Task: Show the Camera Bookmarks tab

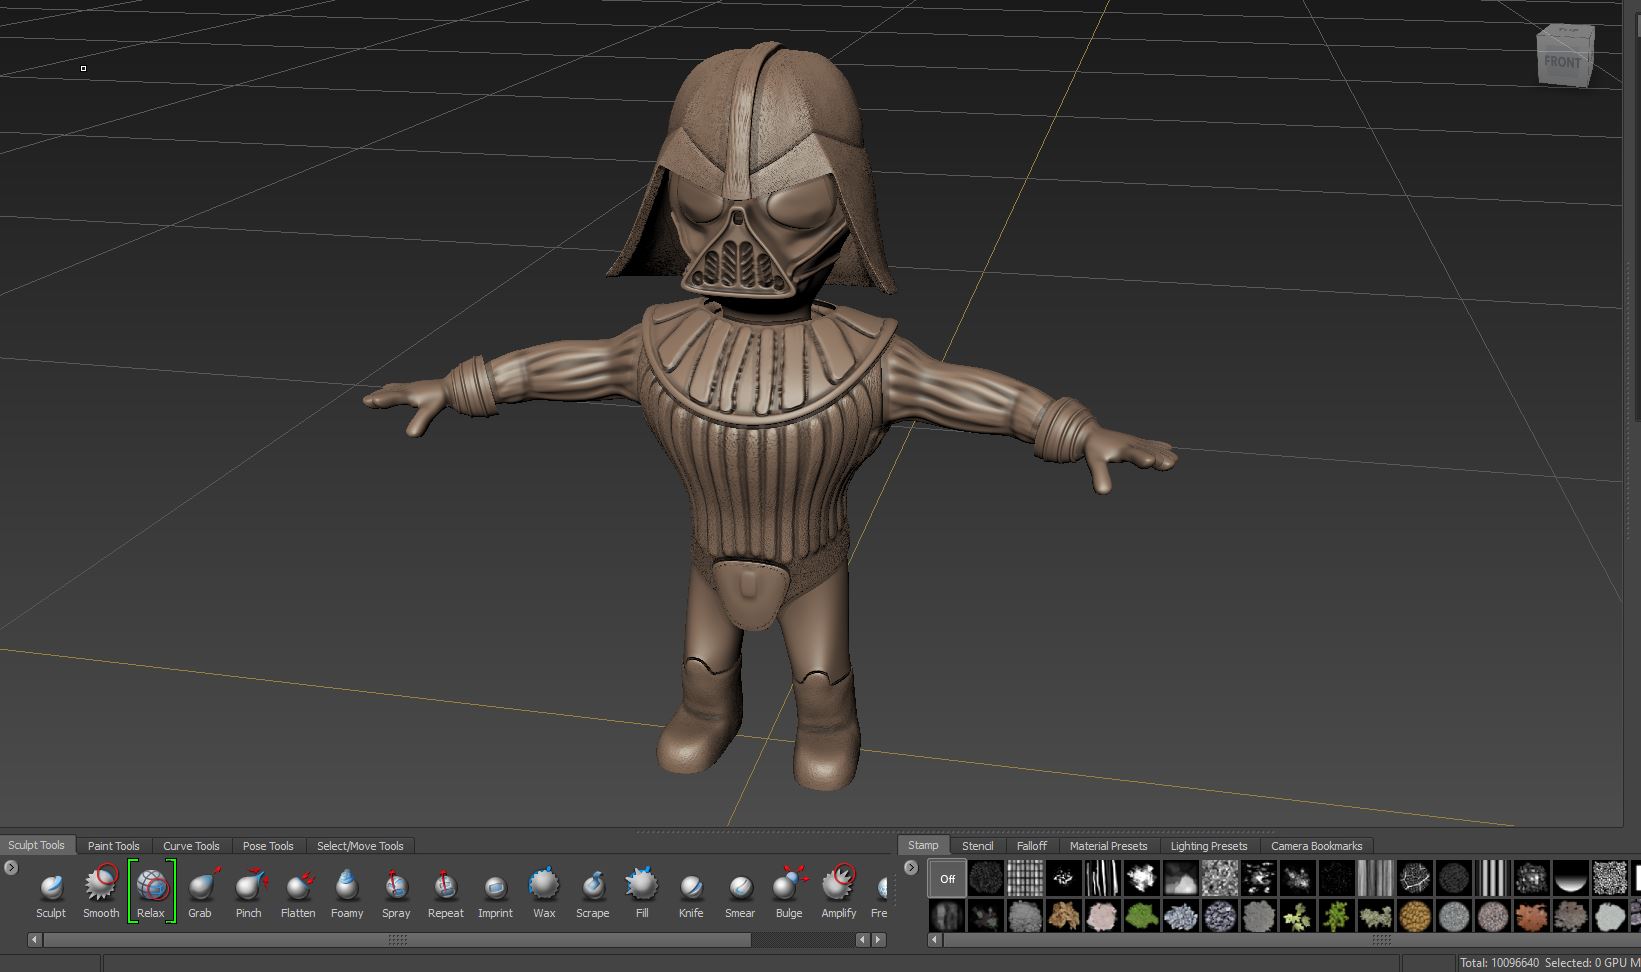Action: point(1316,846)
